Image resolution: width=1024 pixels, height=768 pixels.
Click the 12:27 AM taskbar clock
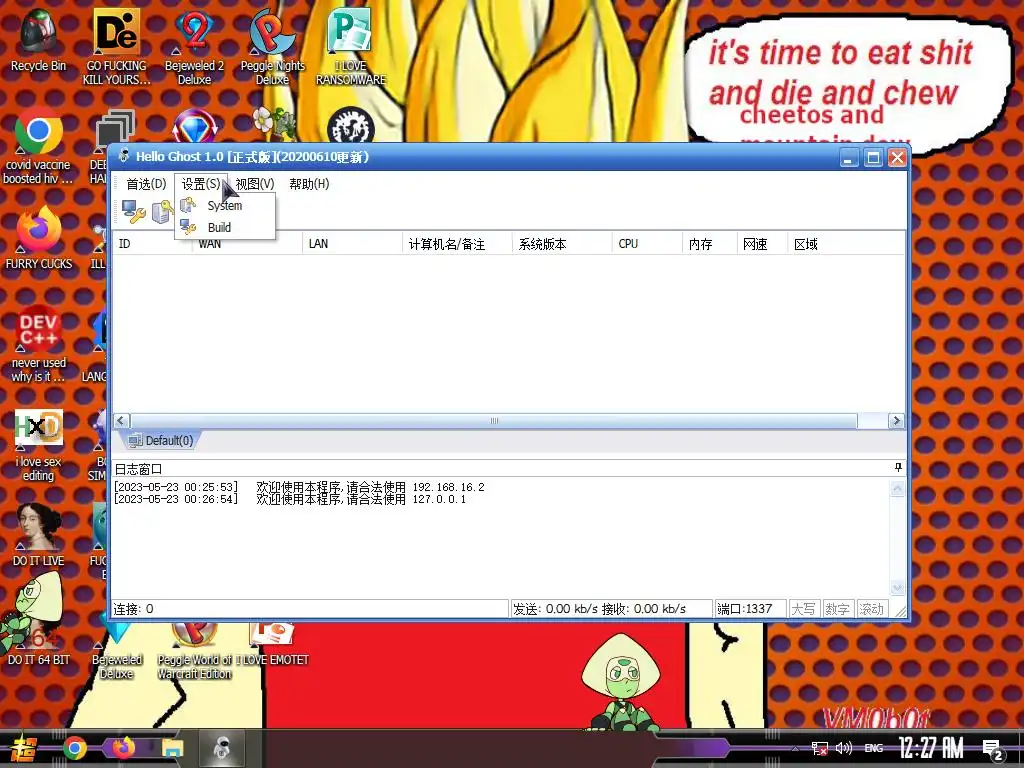pyautogui.click(x=931, y=748)
